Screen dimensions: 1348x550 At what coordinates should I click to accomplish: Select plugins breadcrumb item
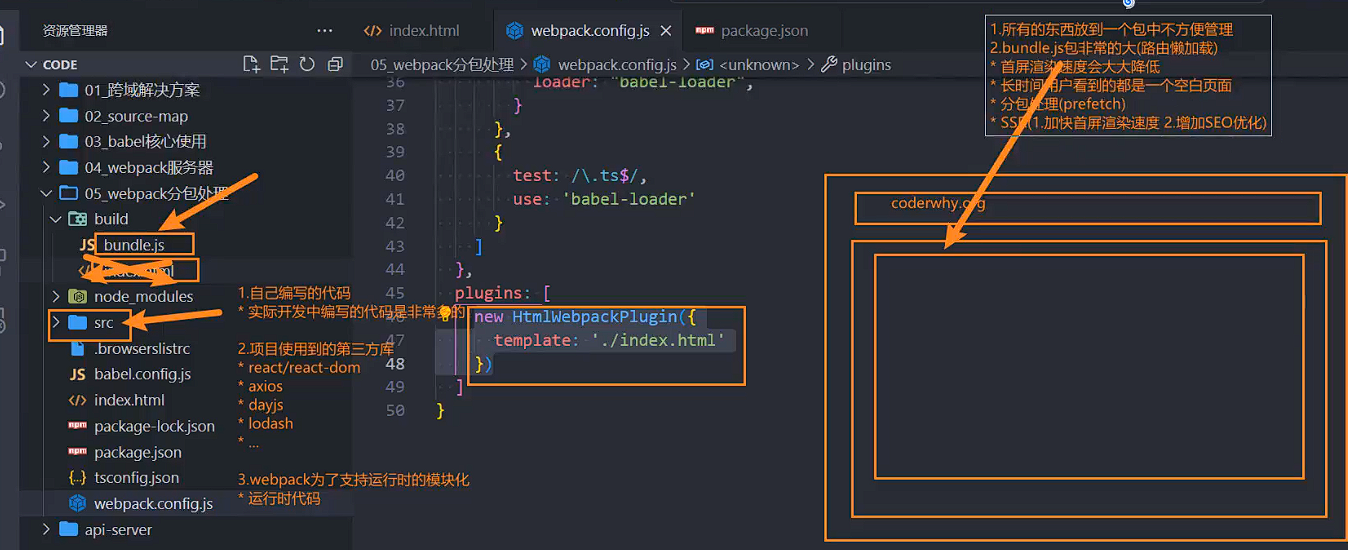coord(865,65)
